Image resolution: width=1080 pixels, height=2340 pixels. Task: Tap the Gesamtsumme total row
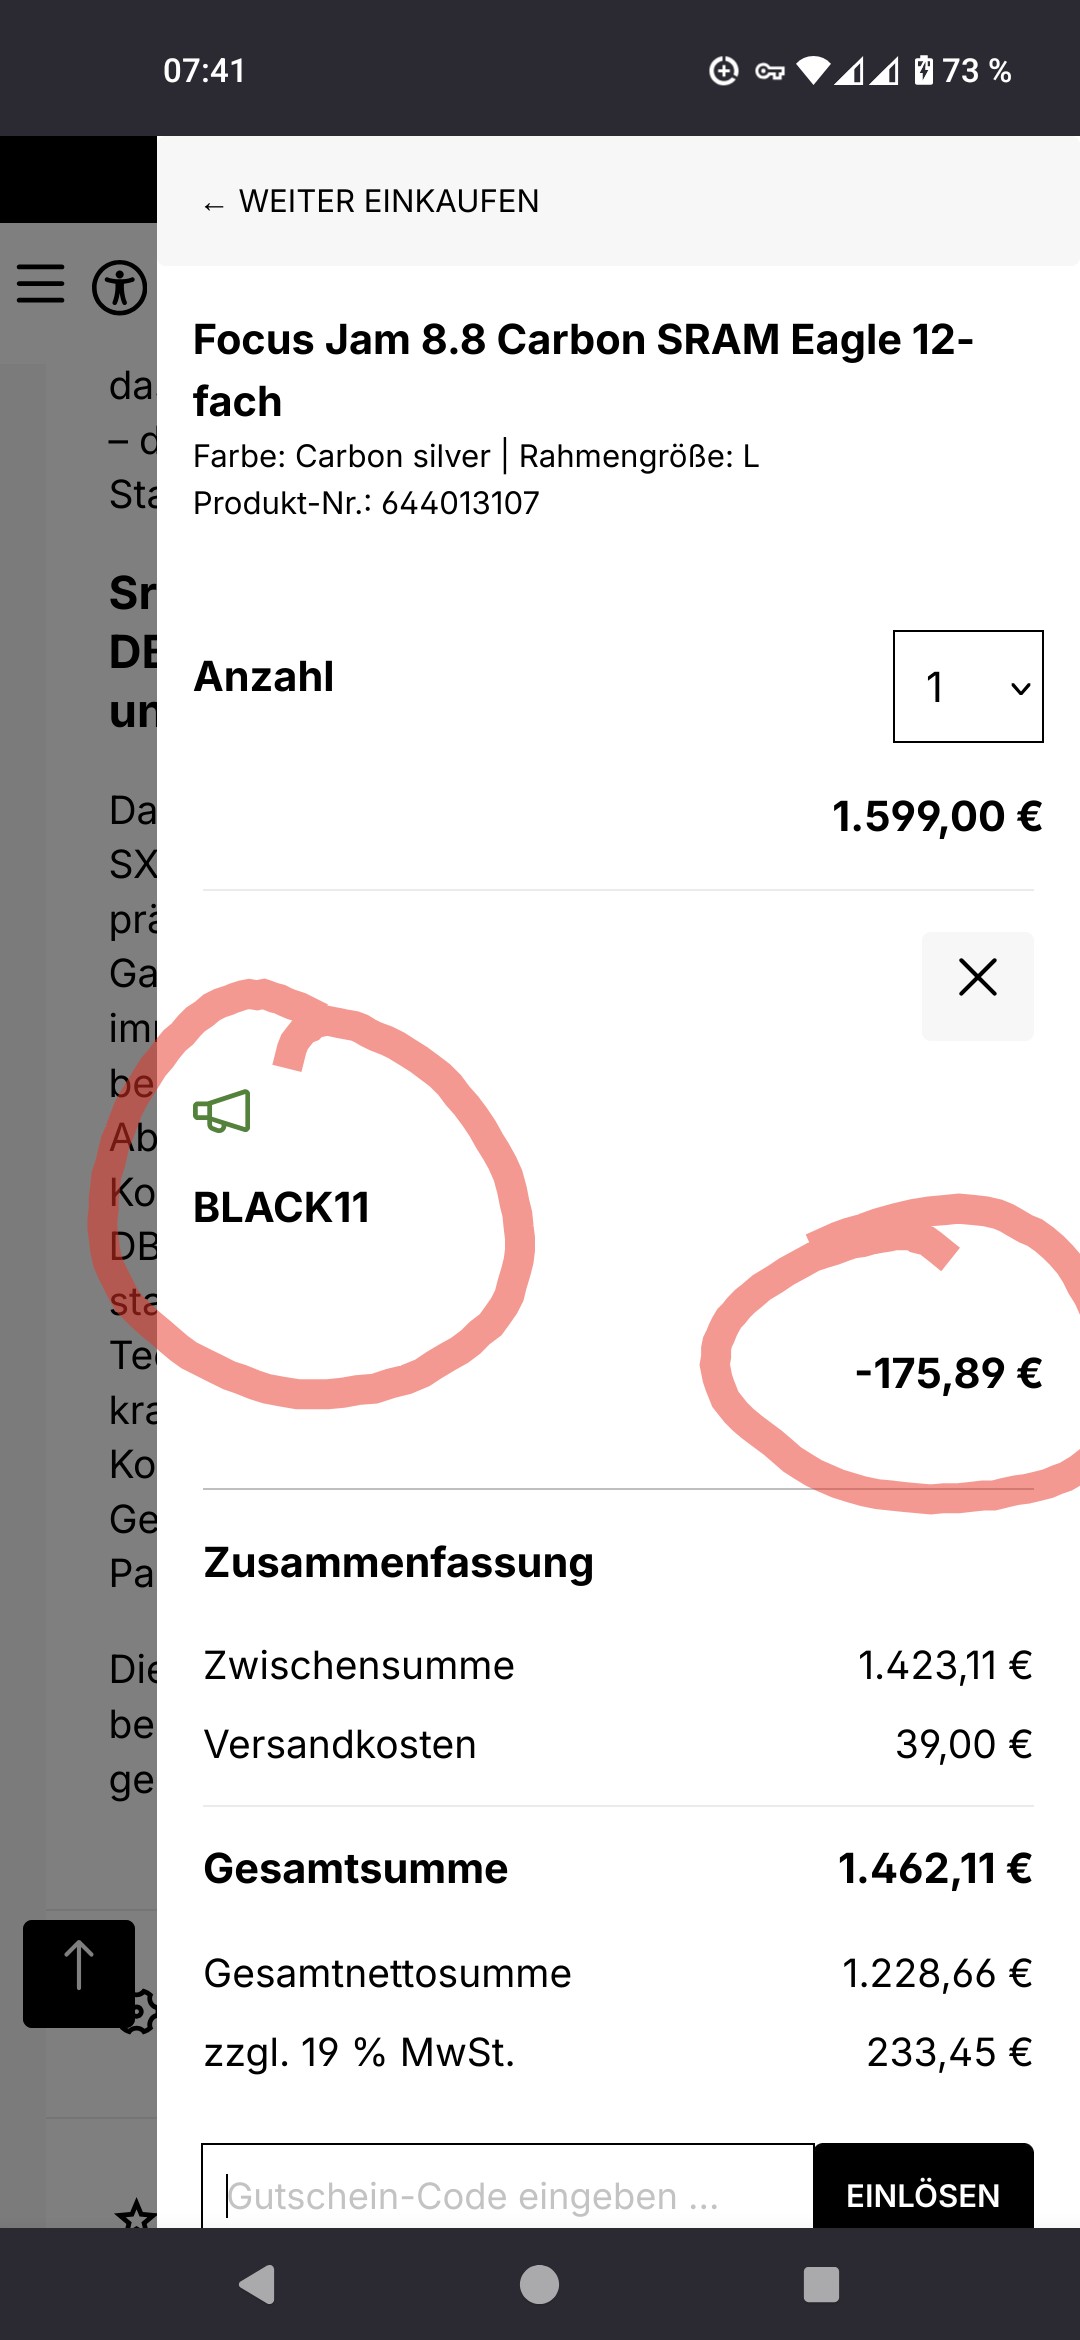[x=618, y=1869]
